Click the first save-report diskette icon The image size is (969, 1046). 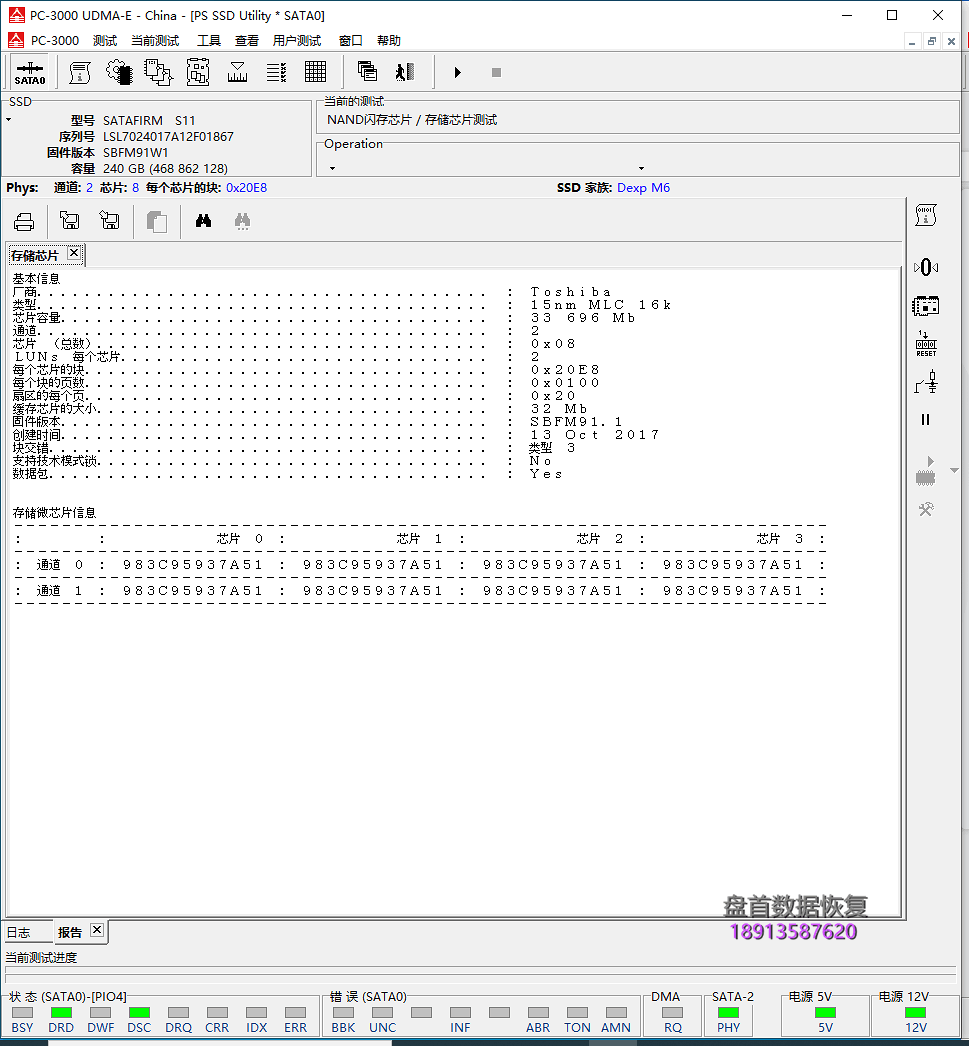click(x=69, y=220)
